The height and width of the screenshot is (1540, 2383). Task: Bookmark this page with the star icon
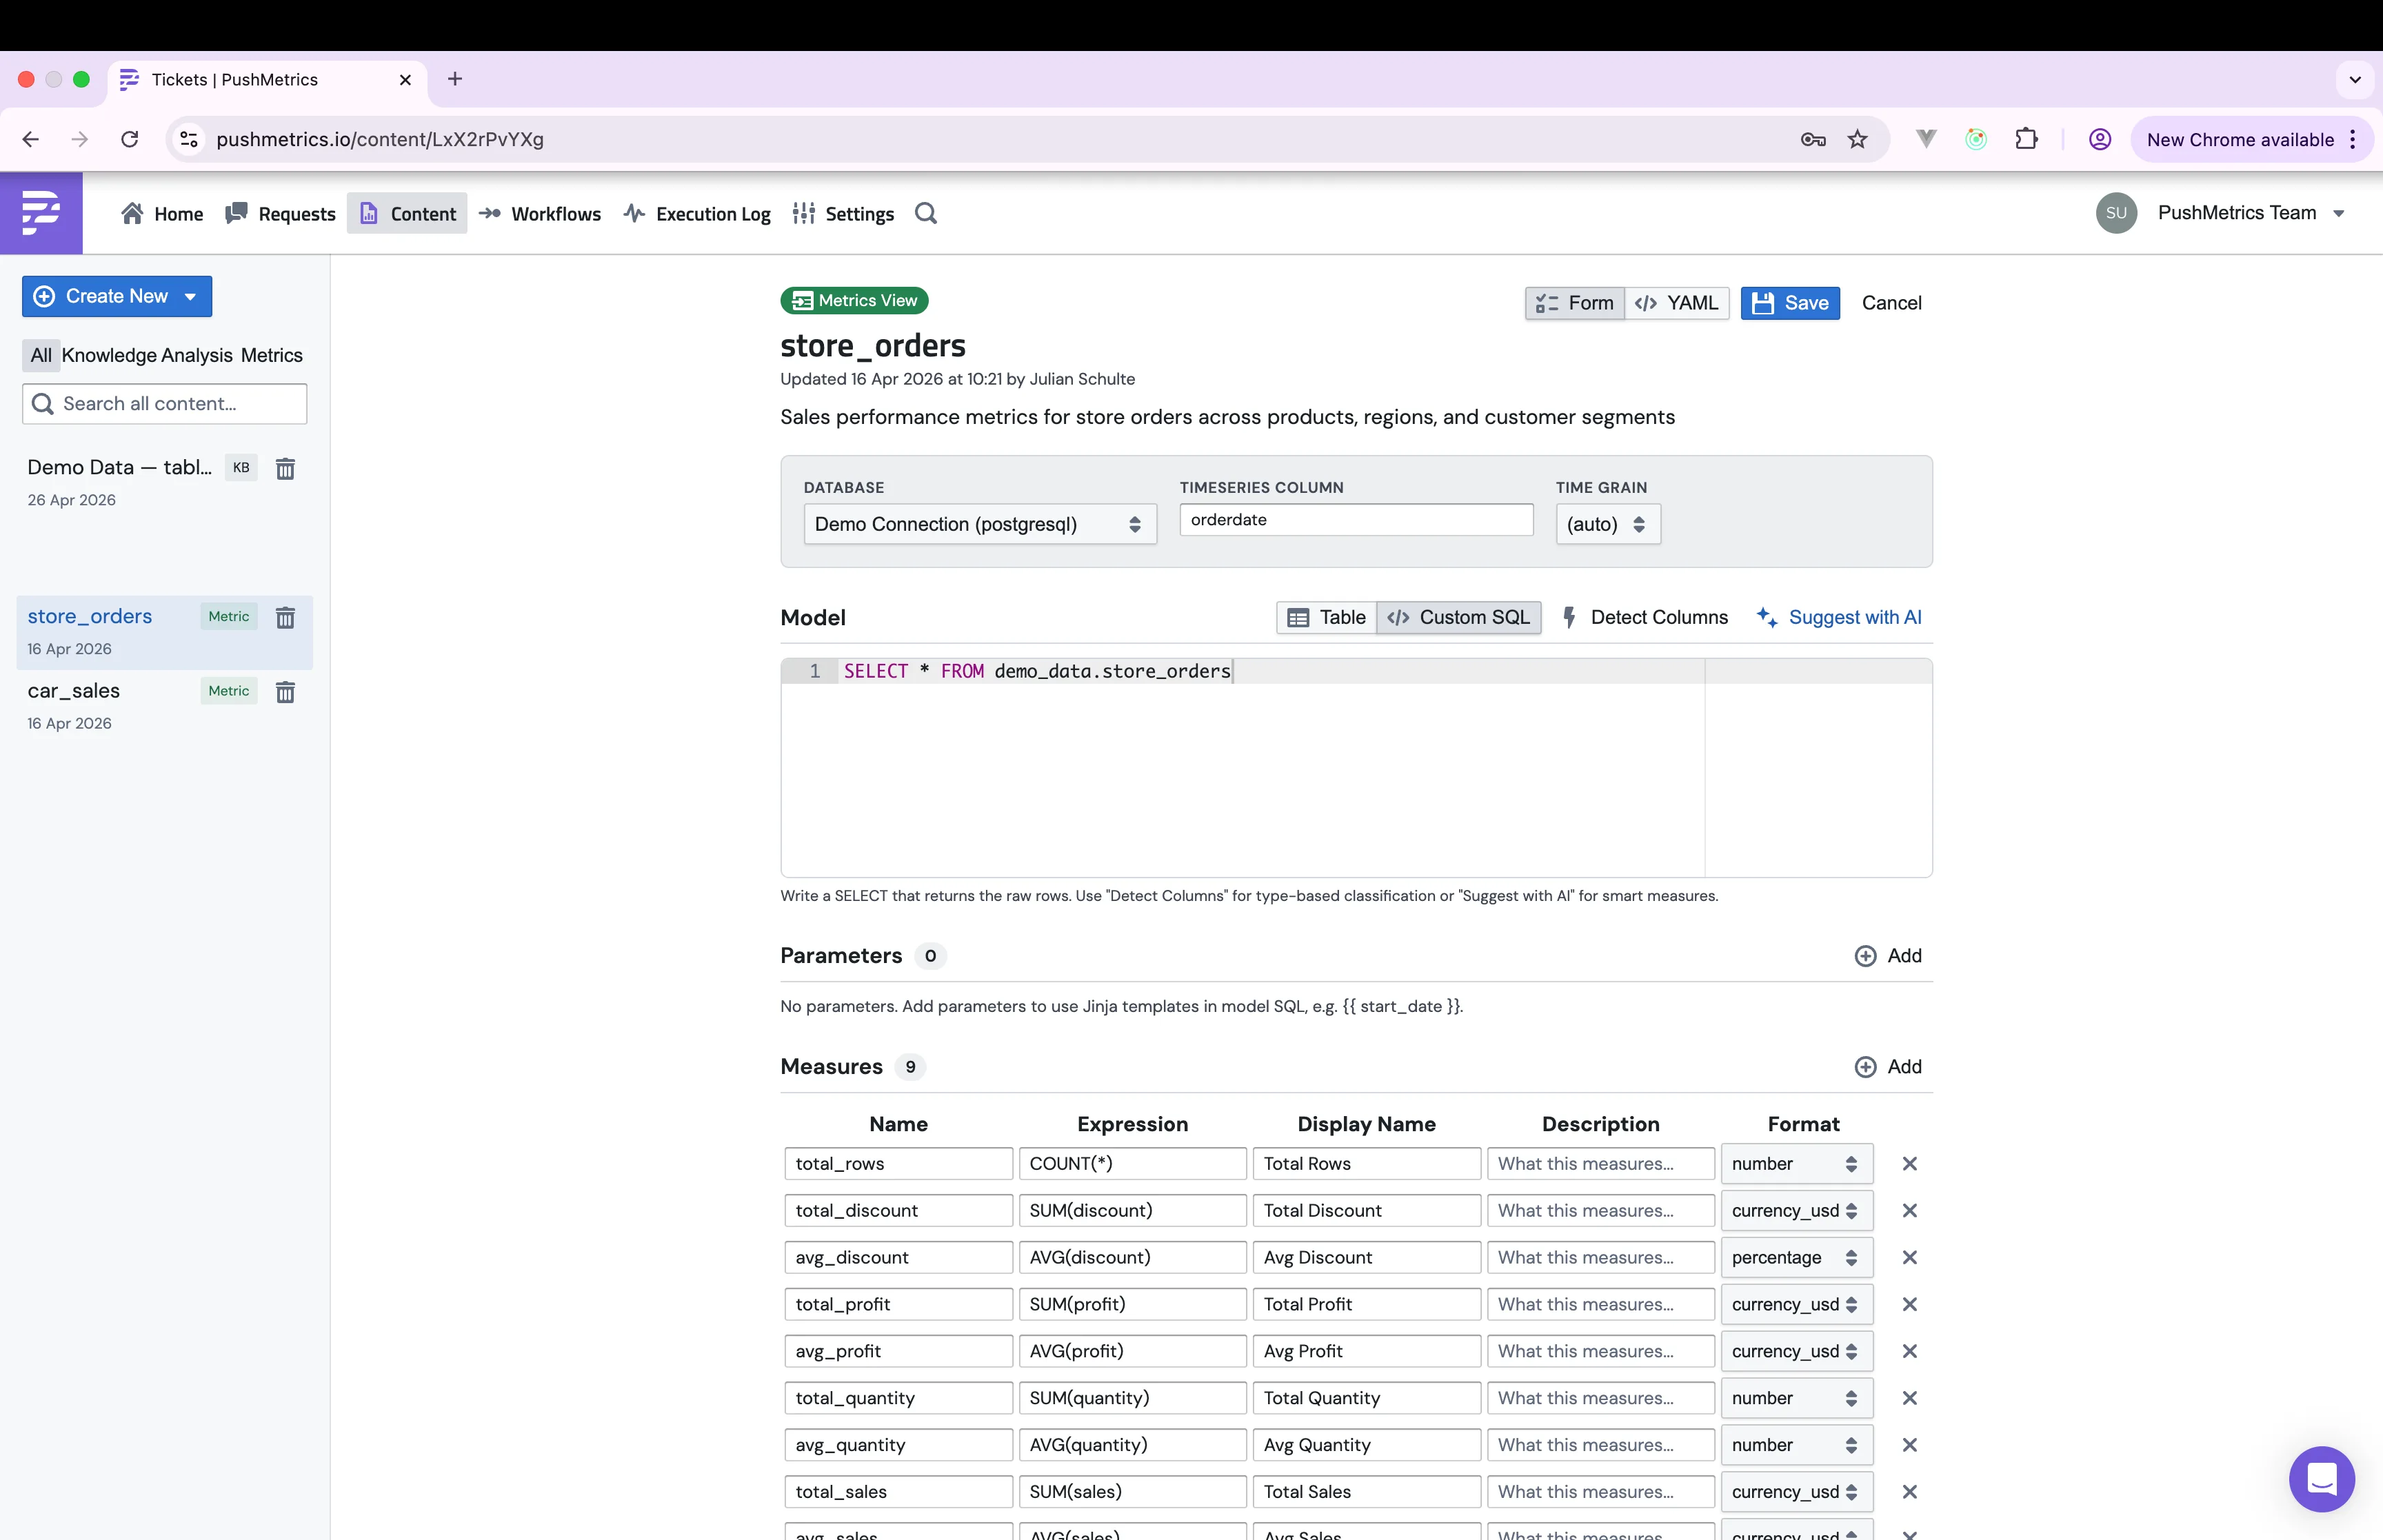point(1857,139)
